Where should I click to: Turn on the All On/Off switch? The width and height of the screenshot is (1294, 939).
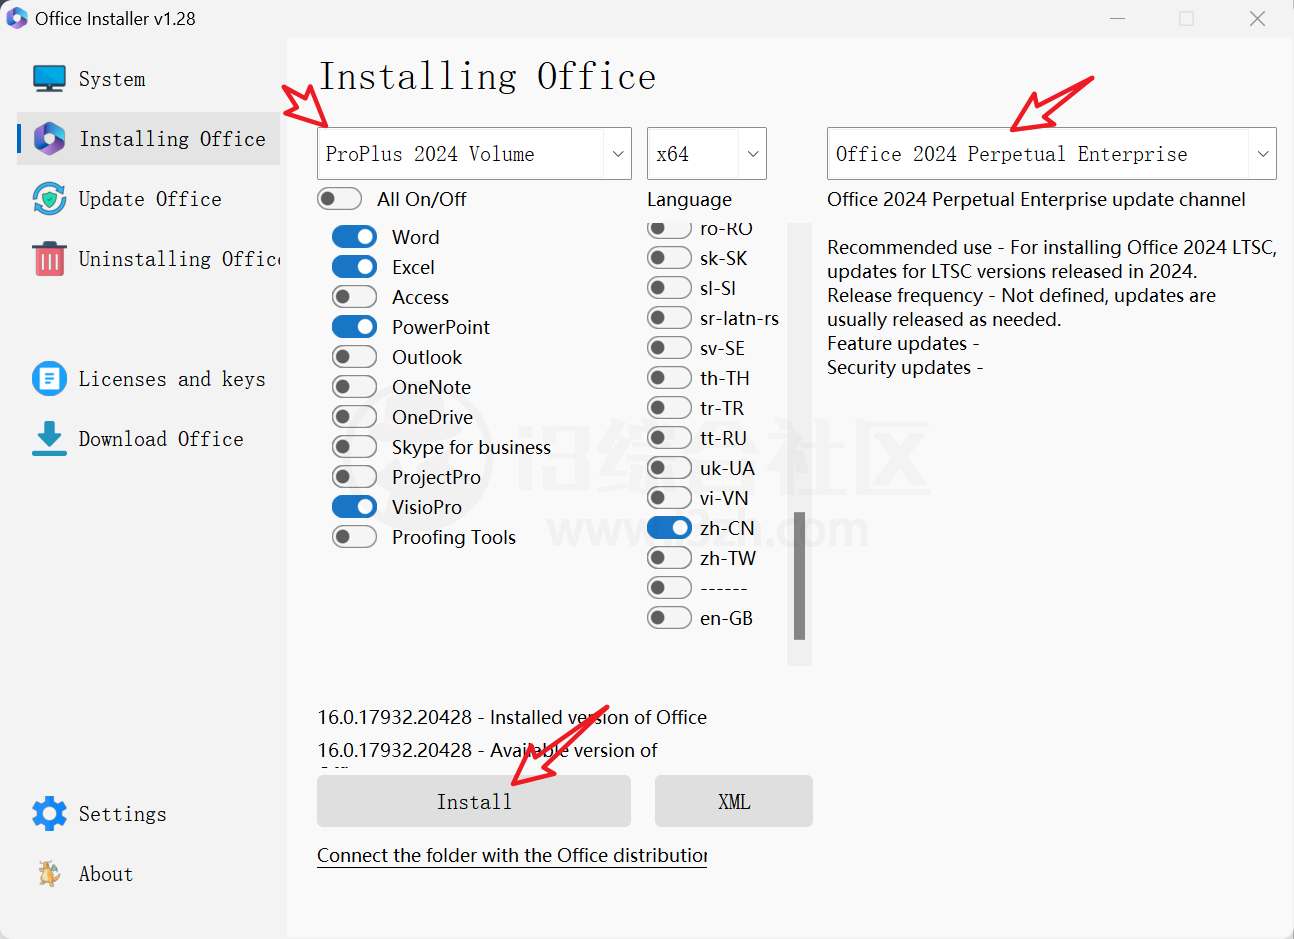pos(339,199)
